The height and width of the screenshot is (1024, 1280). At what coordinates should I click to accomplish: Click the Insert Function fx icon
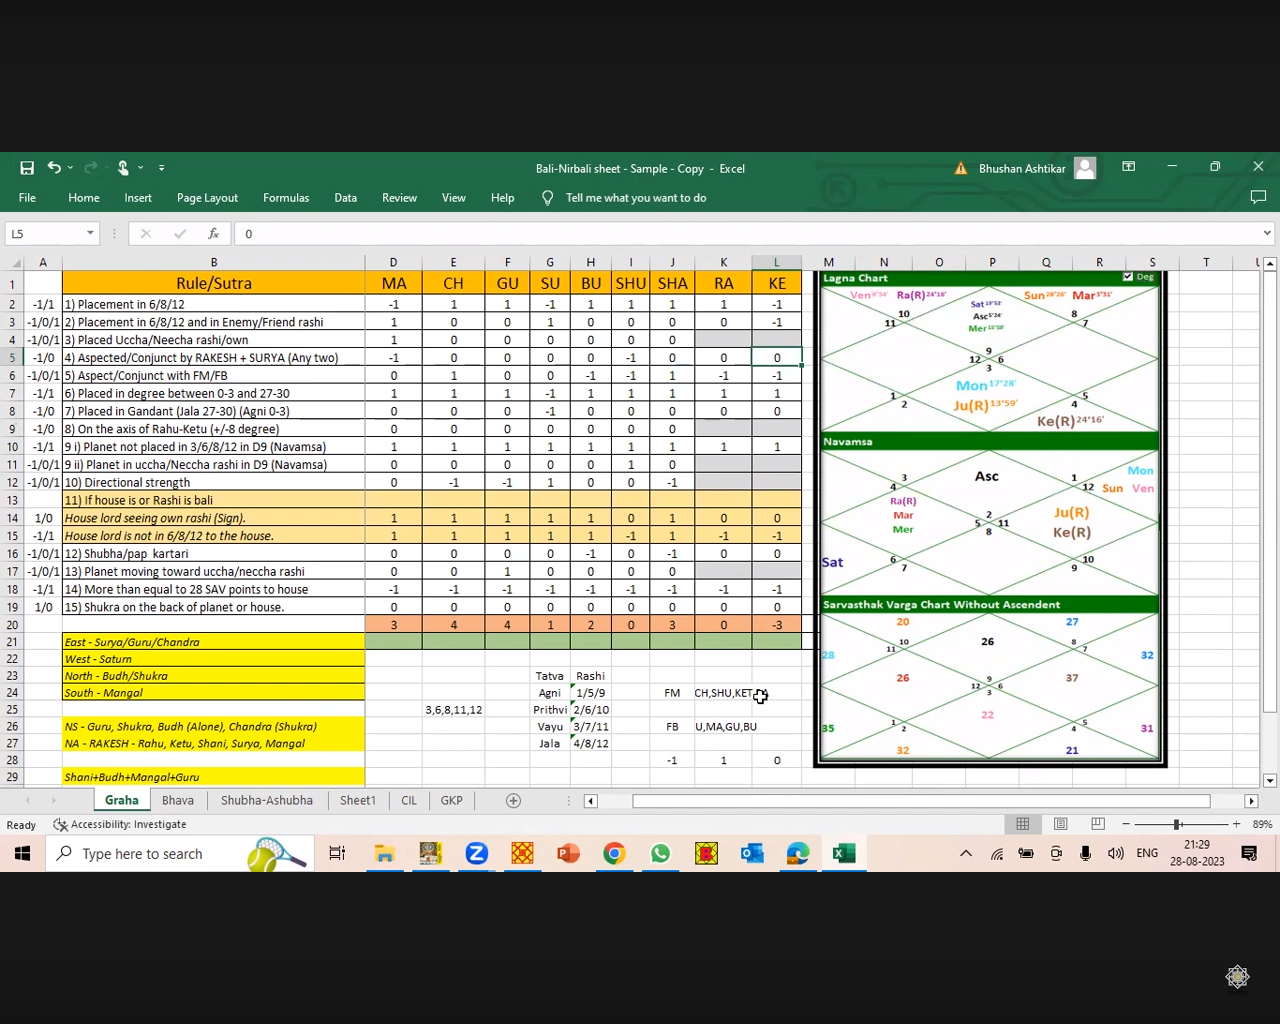(x=213, y=234)
